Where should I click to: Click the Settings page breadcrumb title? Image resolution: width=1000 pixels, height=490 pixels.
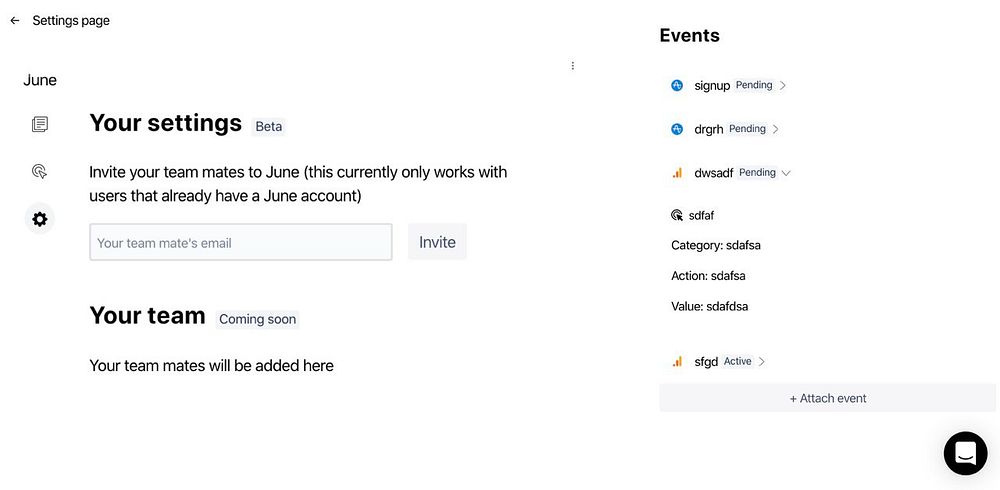[71, 20]
